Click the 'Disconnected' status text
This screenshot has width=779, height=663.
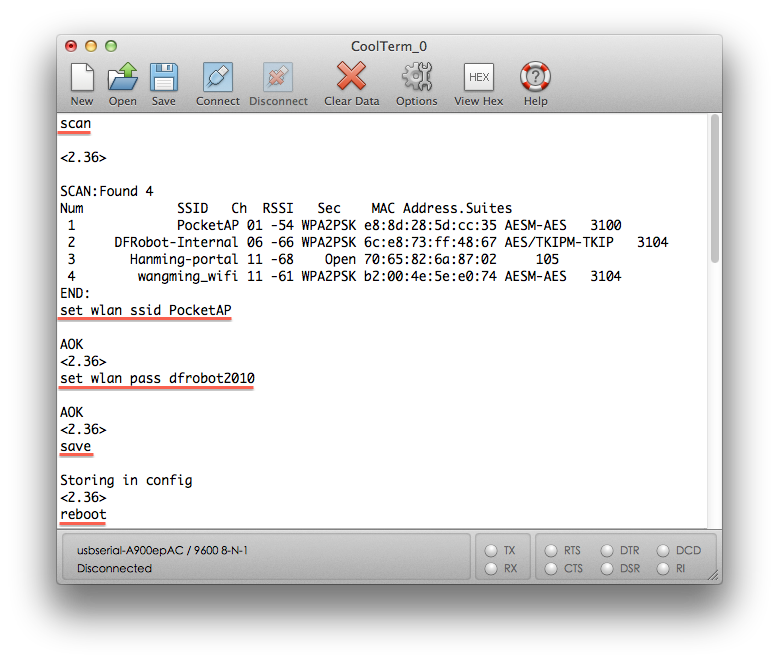coord(114,569)
